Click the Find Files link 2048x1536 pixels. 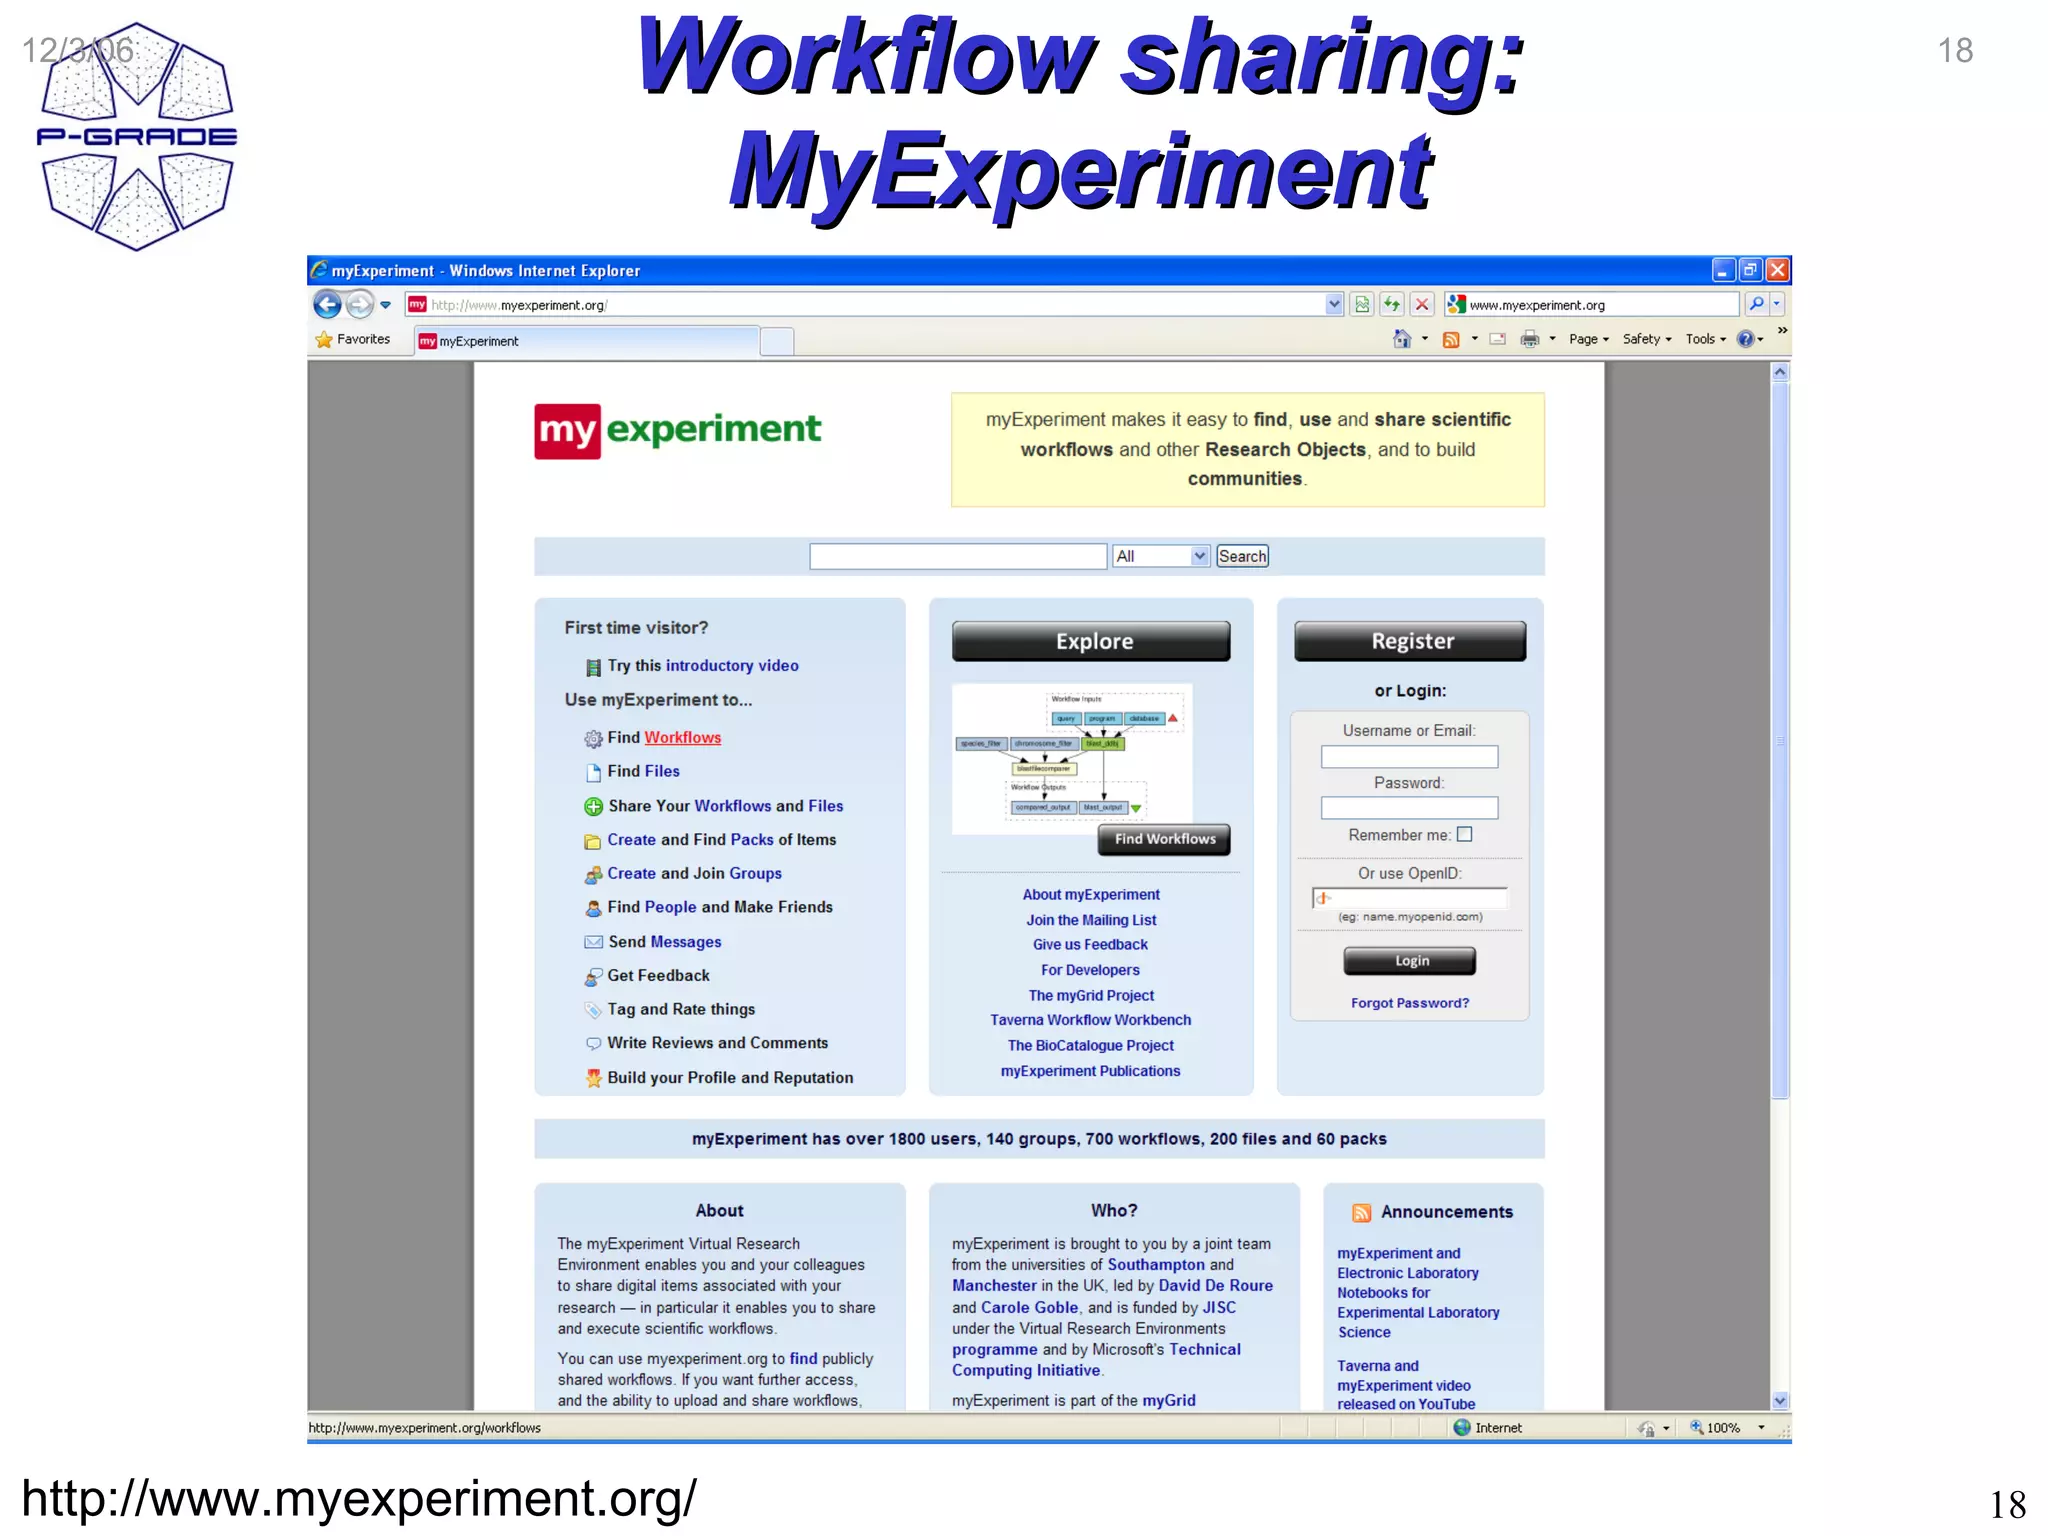click(661, 772)
